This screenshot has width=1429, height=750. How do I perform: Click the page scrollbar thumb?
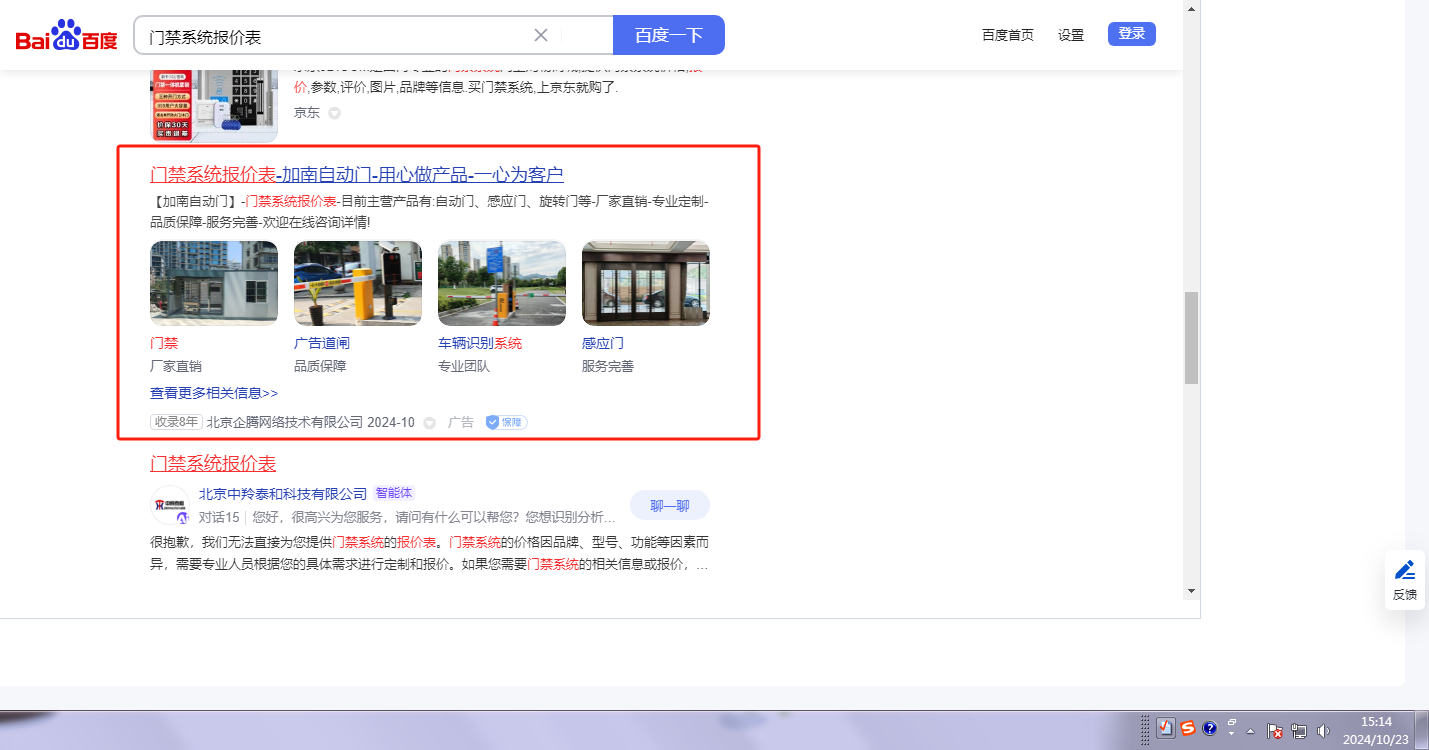tap(1191, 338)
